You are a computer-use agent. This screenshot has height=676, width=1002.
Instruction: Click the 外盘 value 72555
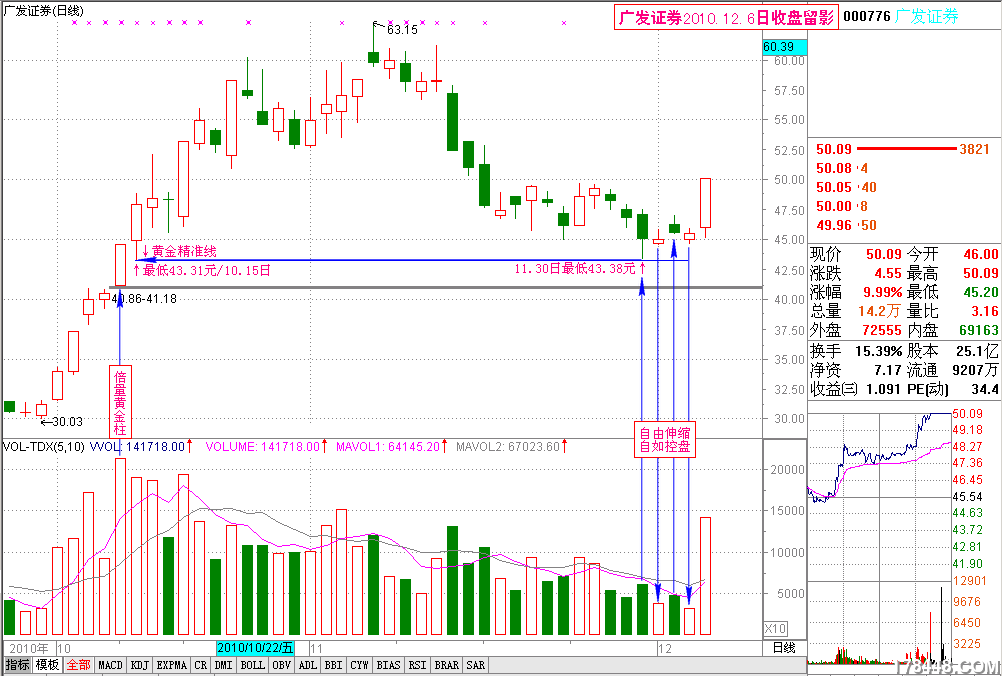880,330
